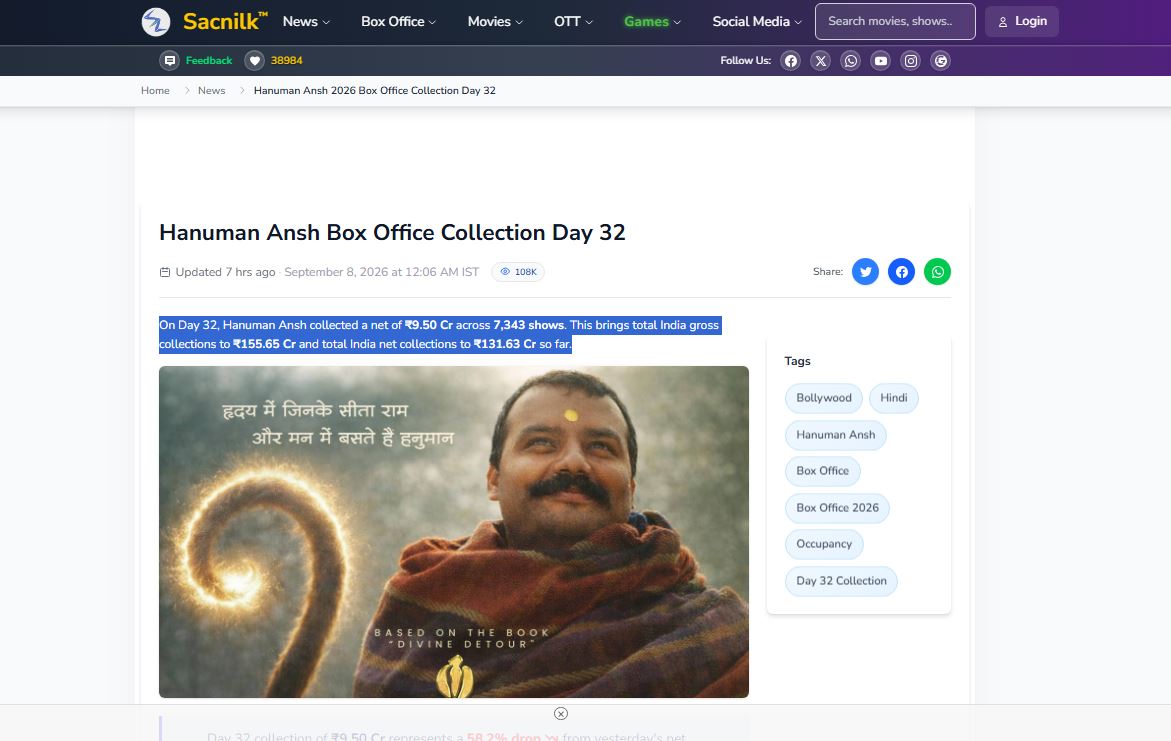Select the Box Office 2026 tag
This screenshot has width=1171, height=741.
[x=837, y=508]
